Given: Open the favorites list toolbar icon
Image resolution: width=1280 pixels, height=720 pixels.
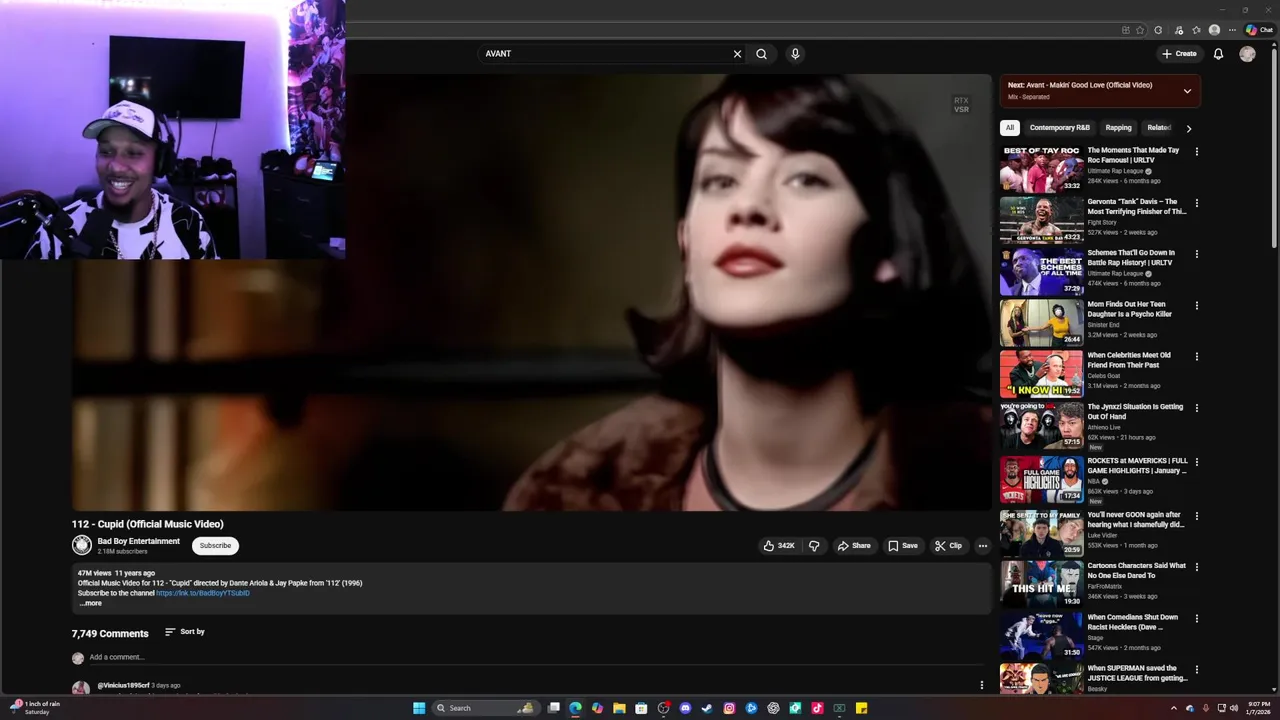Looking at the screenshot, I should click(x=1196, y=30).
